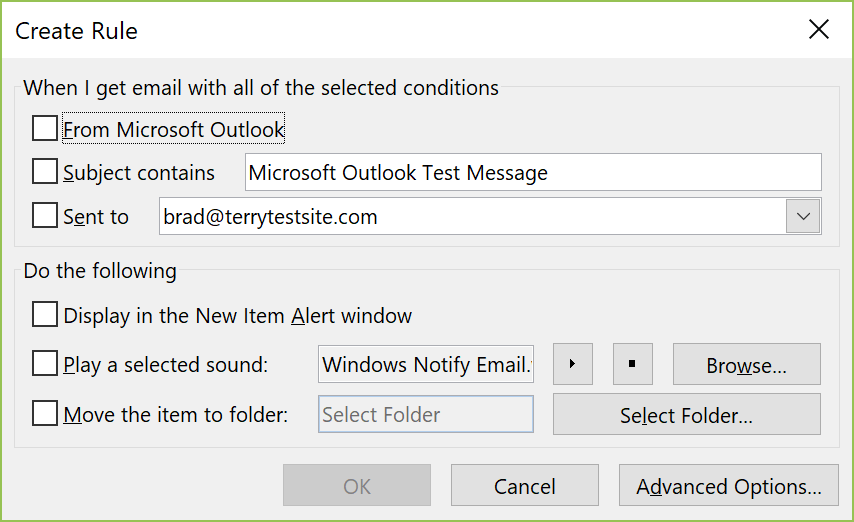Check the Sent to condition box
The width and height of the screenshot is (854, 522).
(x=45, y=215)
